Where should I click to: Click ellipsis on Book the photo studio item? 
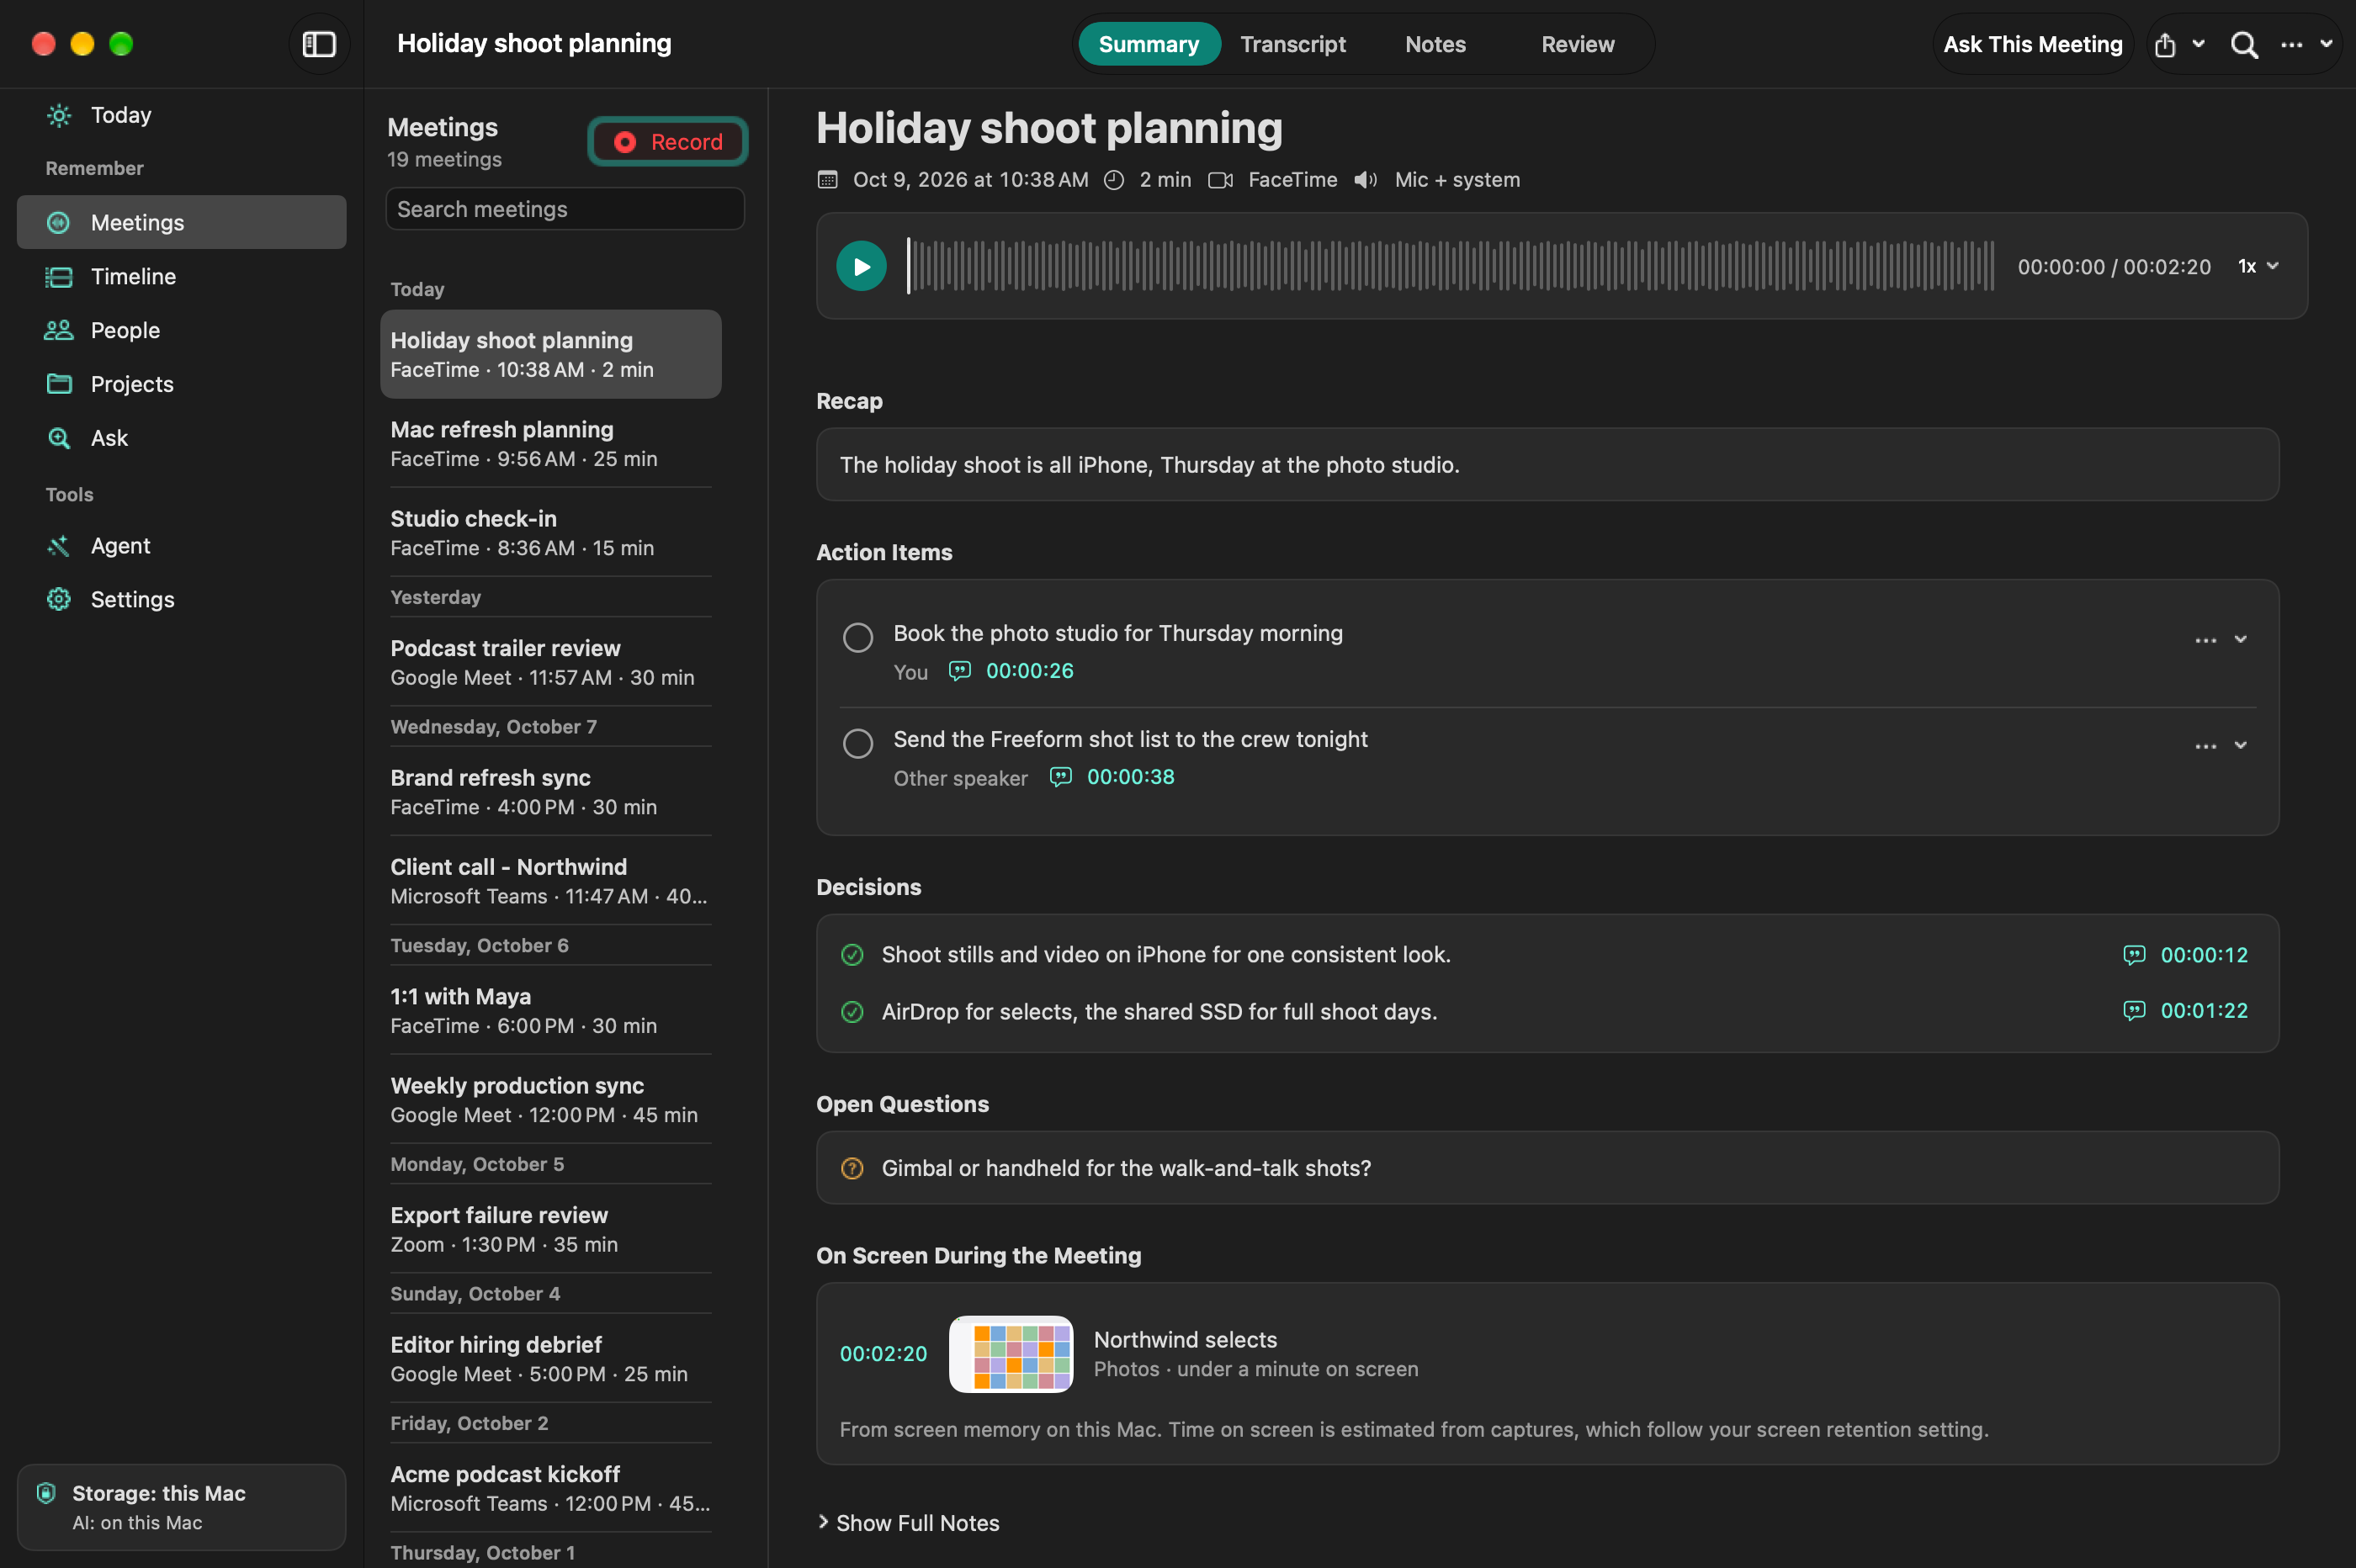2205,640
